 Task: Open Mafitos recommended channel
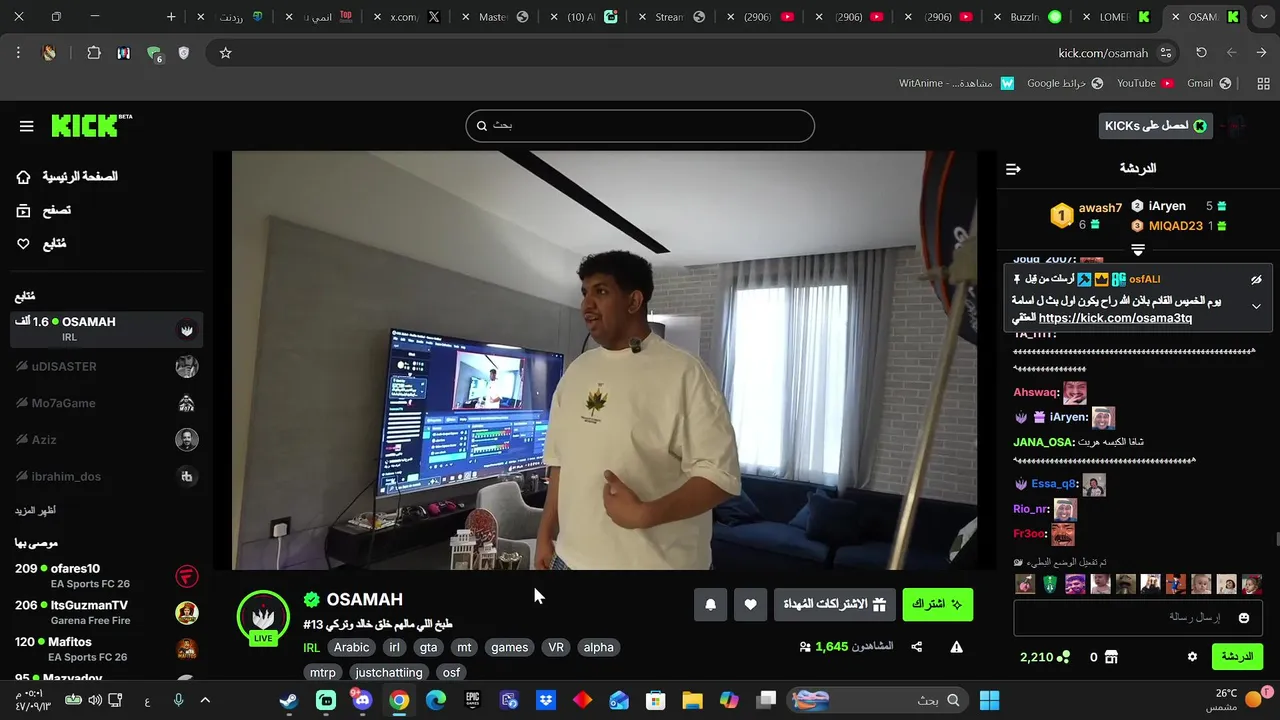107,649
